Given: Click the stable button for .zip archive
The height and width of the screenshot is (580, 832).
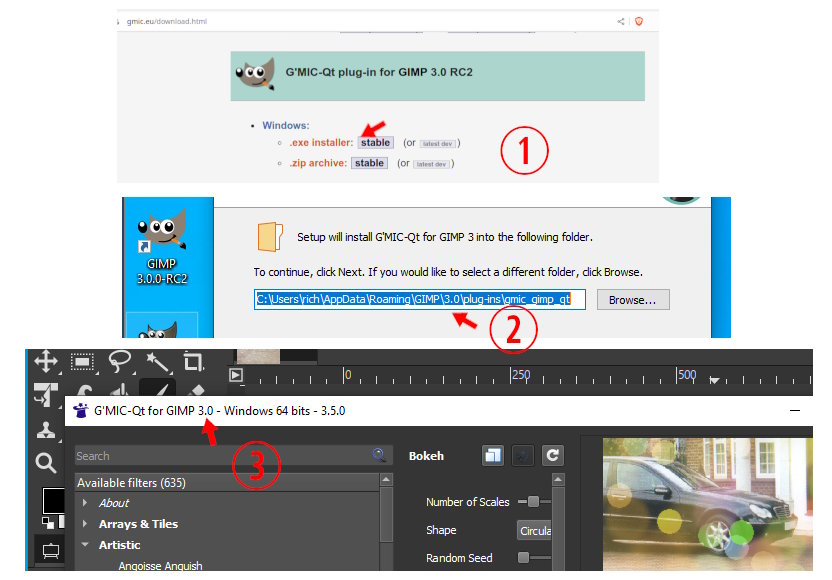Looking at the screenshot, I should (369, 163).
